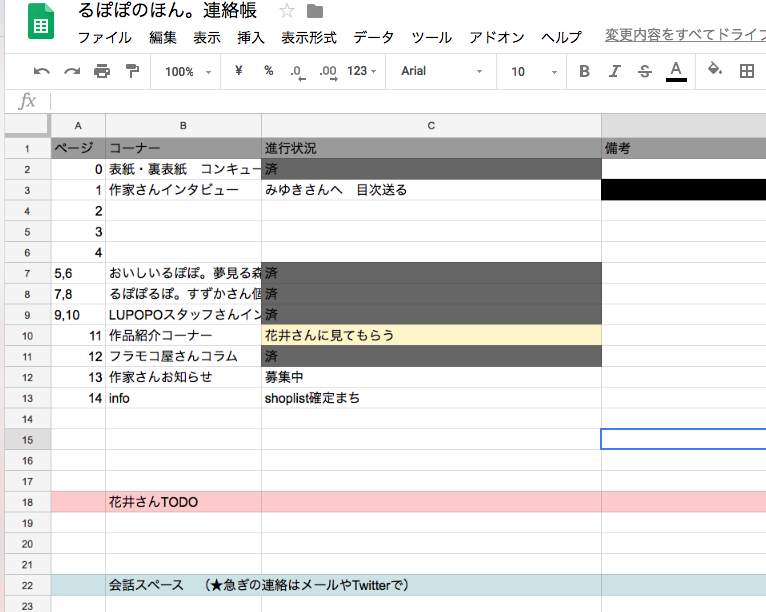This screenshot has height=612, width=766.
Task: Select cell 花井さんに見てもらう
Action: point(431,335)
